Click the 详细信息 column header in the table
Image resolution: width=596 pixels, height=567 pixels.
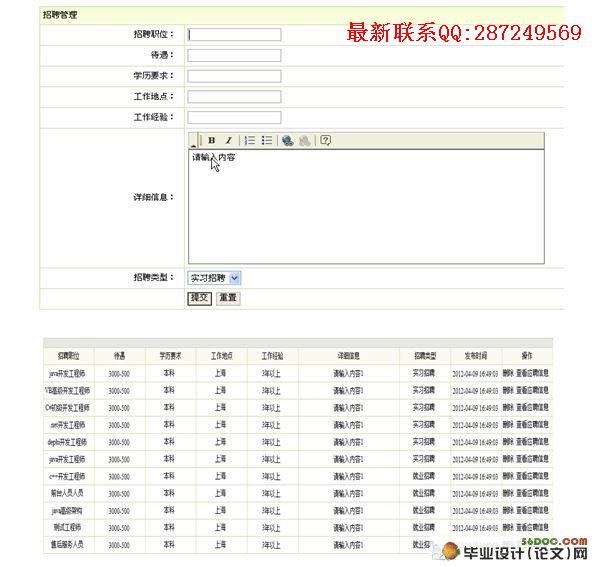[x=349, y=356]
